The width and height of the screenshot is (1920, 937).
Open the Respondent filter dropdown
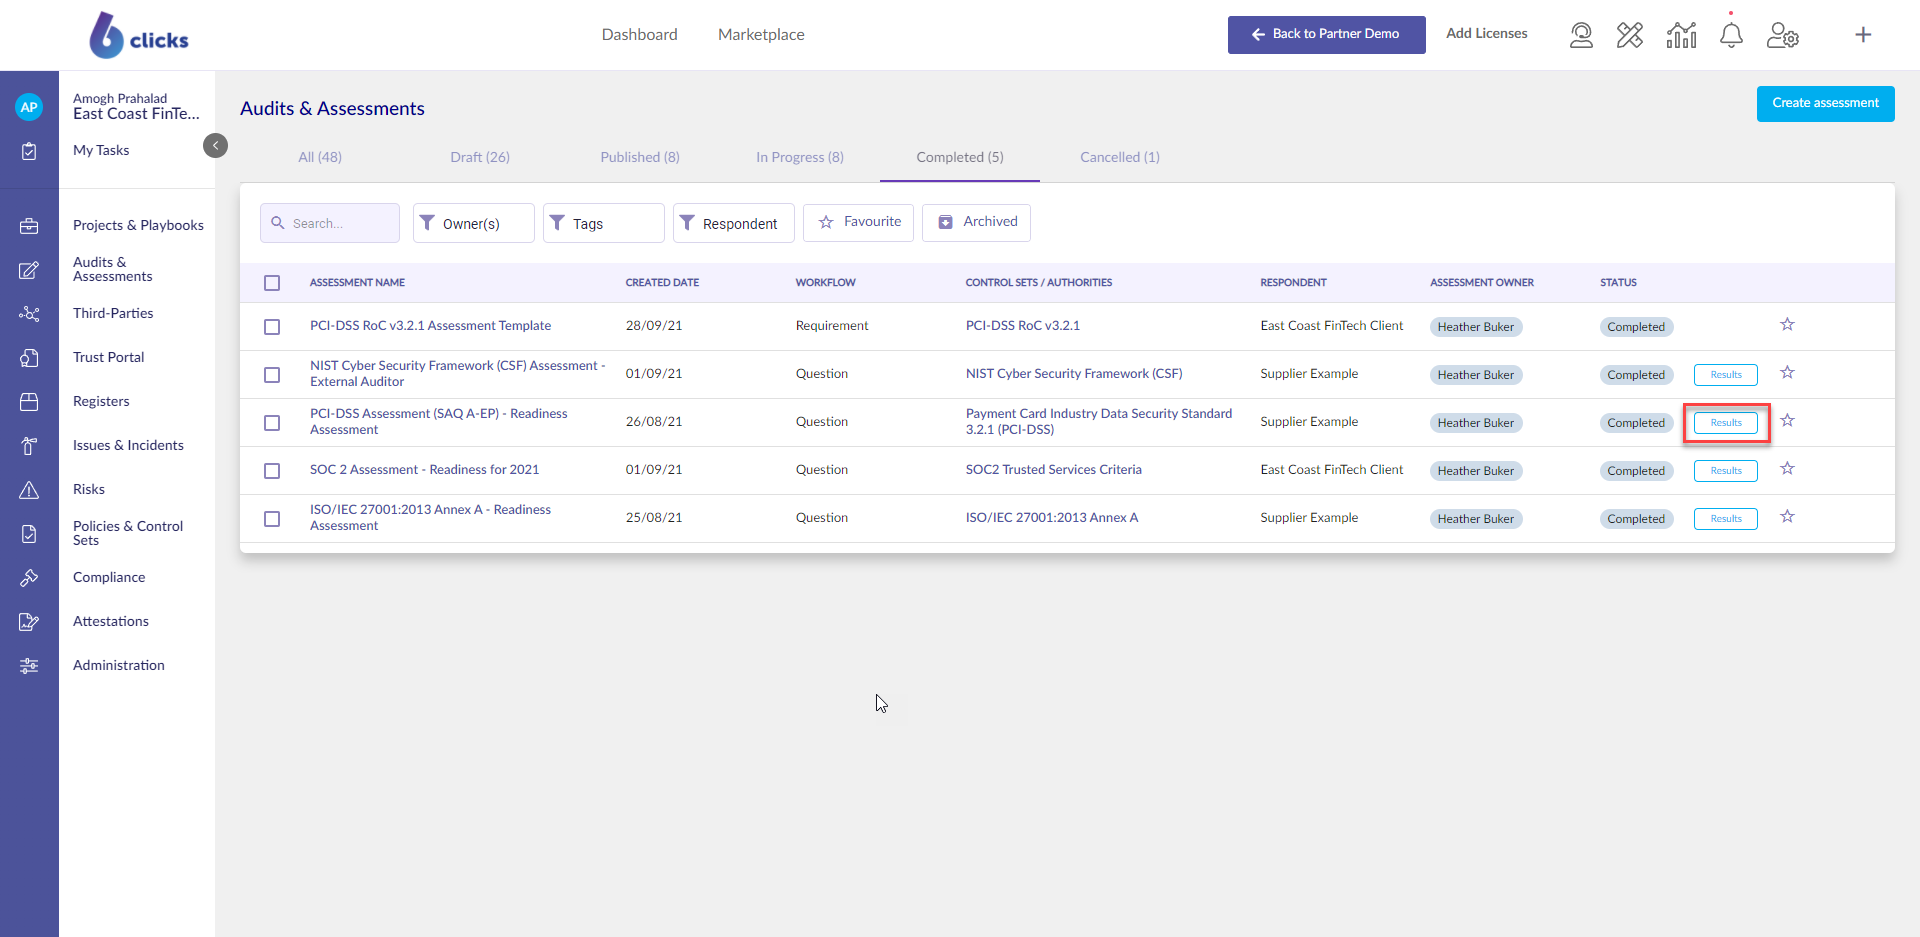(733, 223)
